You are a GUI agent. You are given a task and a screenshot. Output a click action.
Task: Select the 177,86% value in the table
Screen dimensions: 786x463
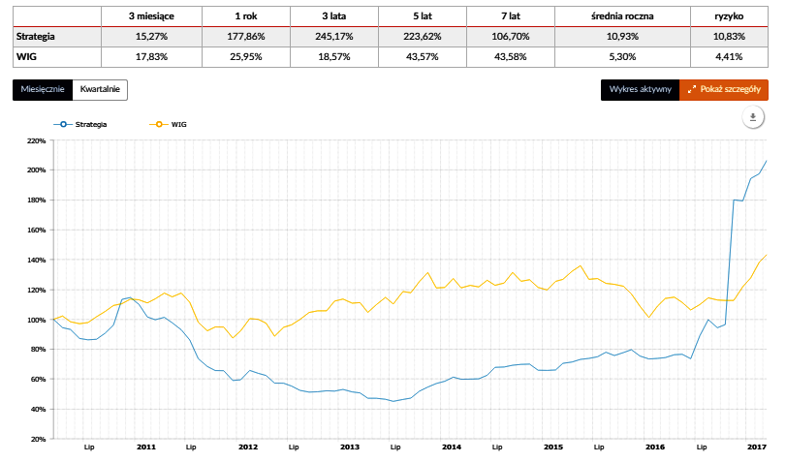[x=246, y=36]
